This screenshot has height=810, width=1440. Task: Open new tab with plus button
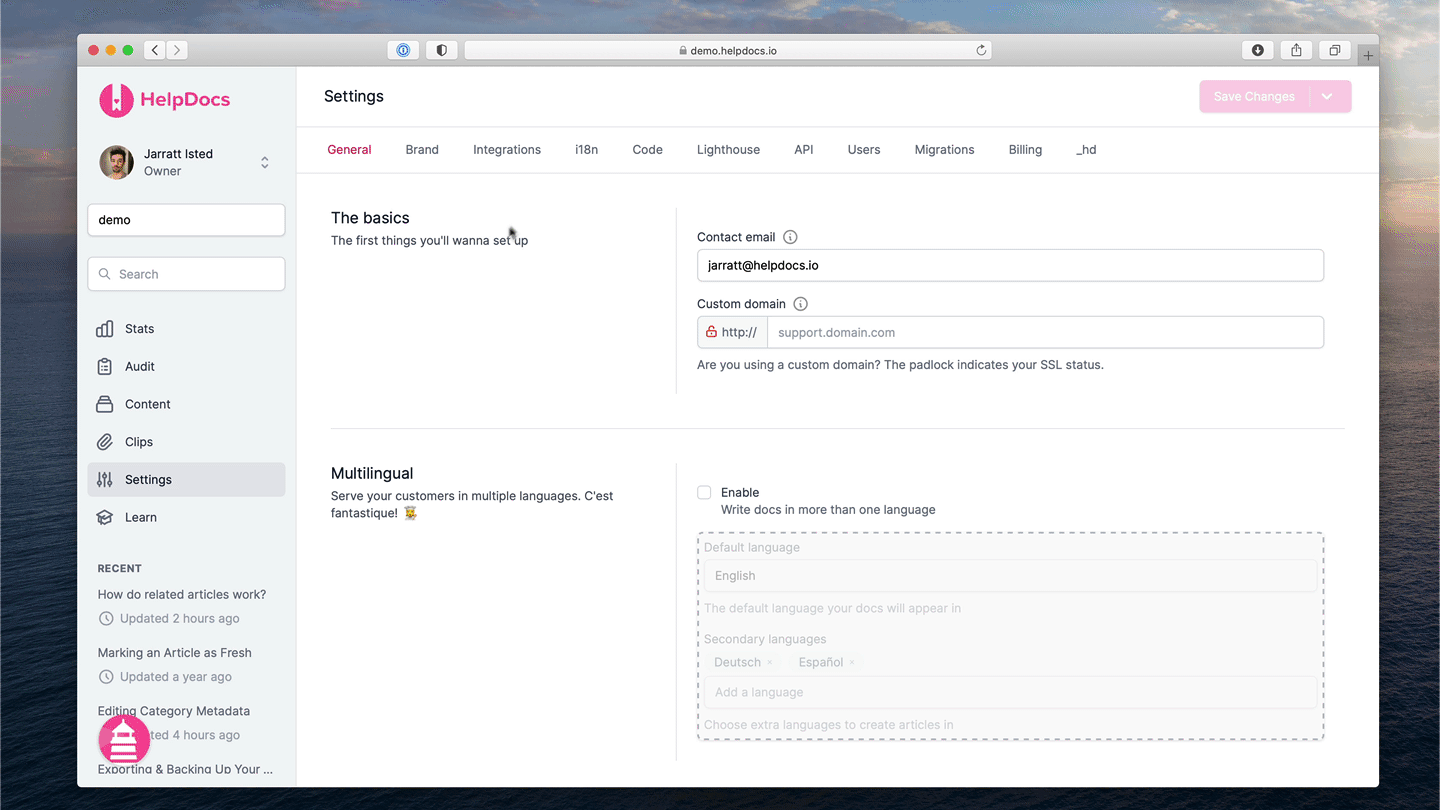[1368, 55]
